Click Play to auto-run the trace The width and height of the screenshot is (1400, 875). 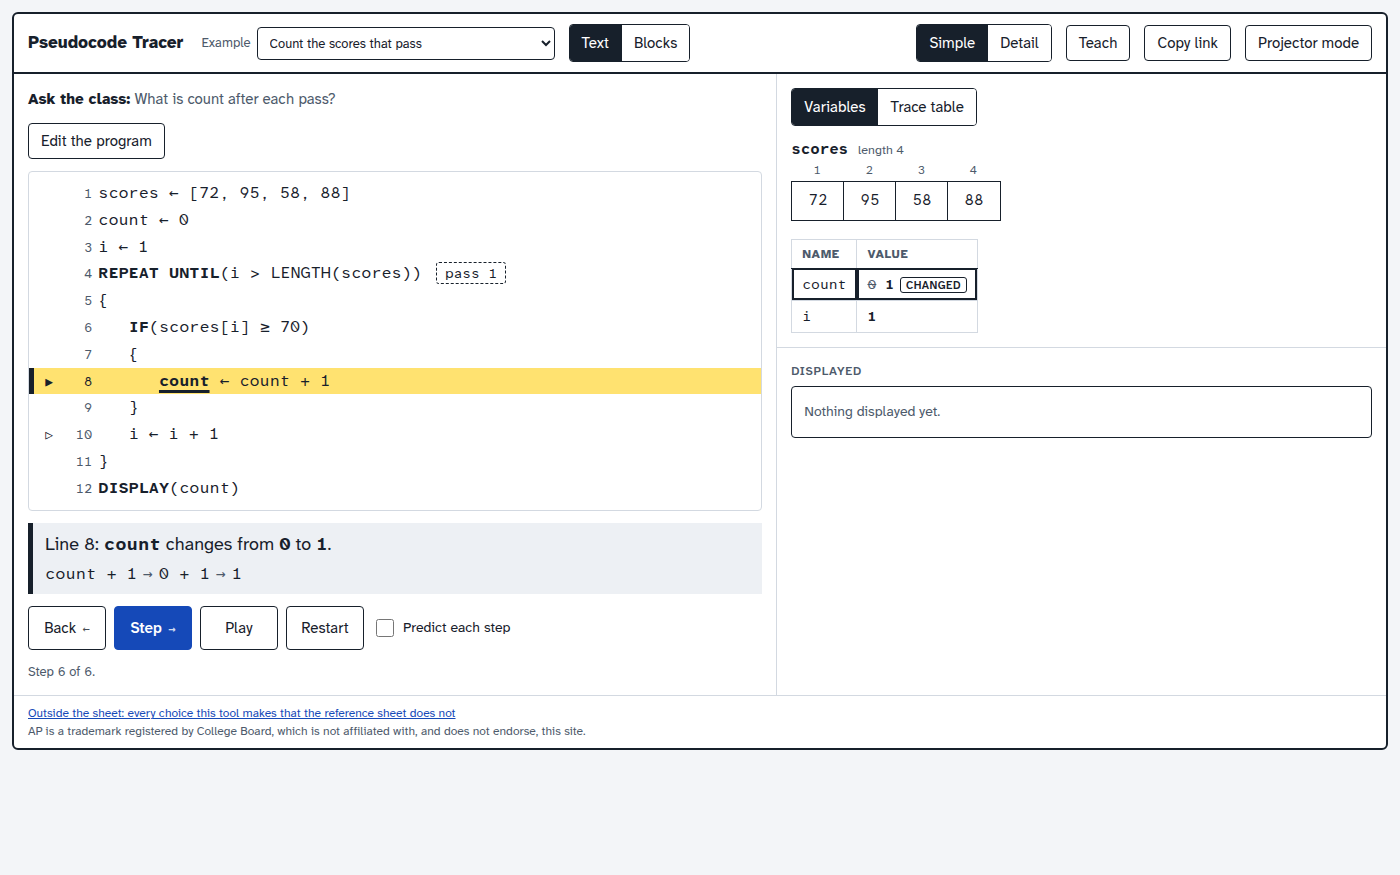tap(239, 628)
